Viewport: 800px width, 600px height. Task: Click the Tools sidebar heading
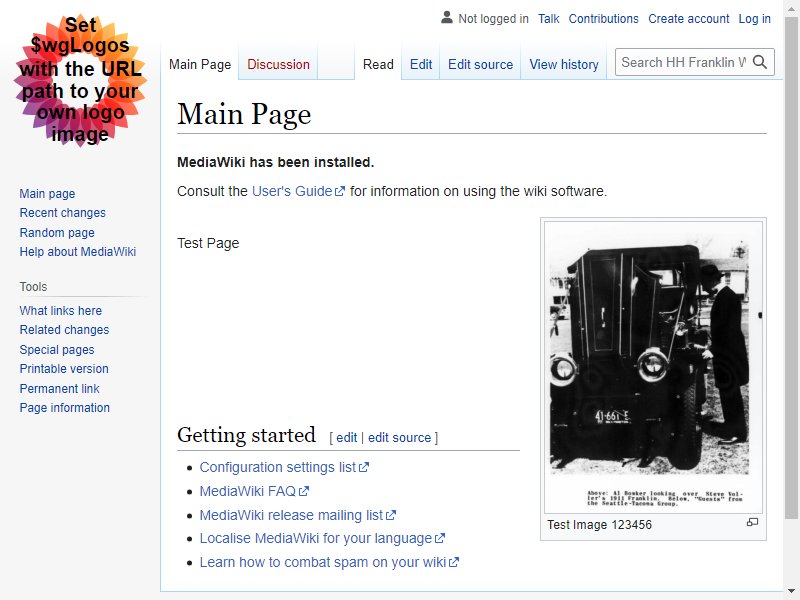[33, 287]
